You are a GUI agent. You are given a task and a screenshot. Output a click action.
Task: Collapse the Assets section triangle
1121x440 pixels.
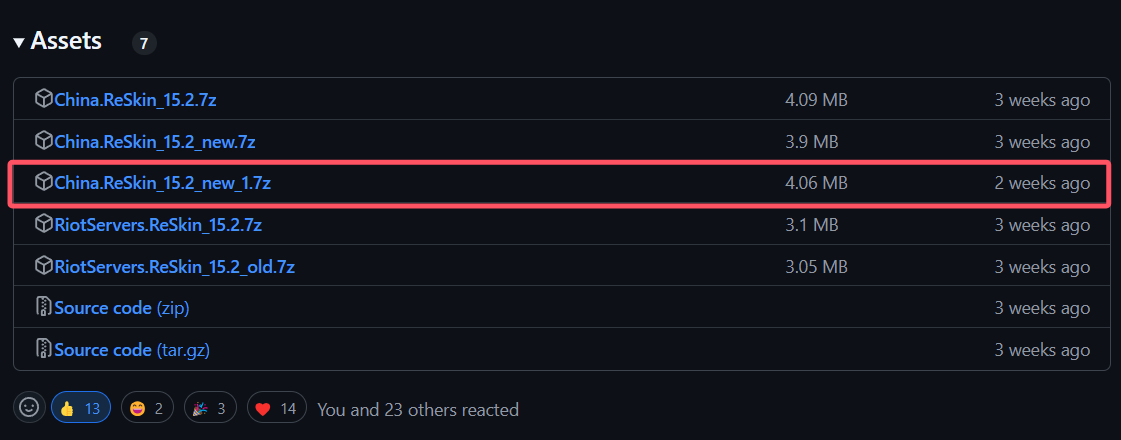pyautogui.click(x=19, y=42)
